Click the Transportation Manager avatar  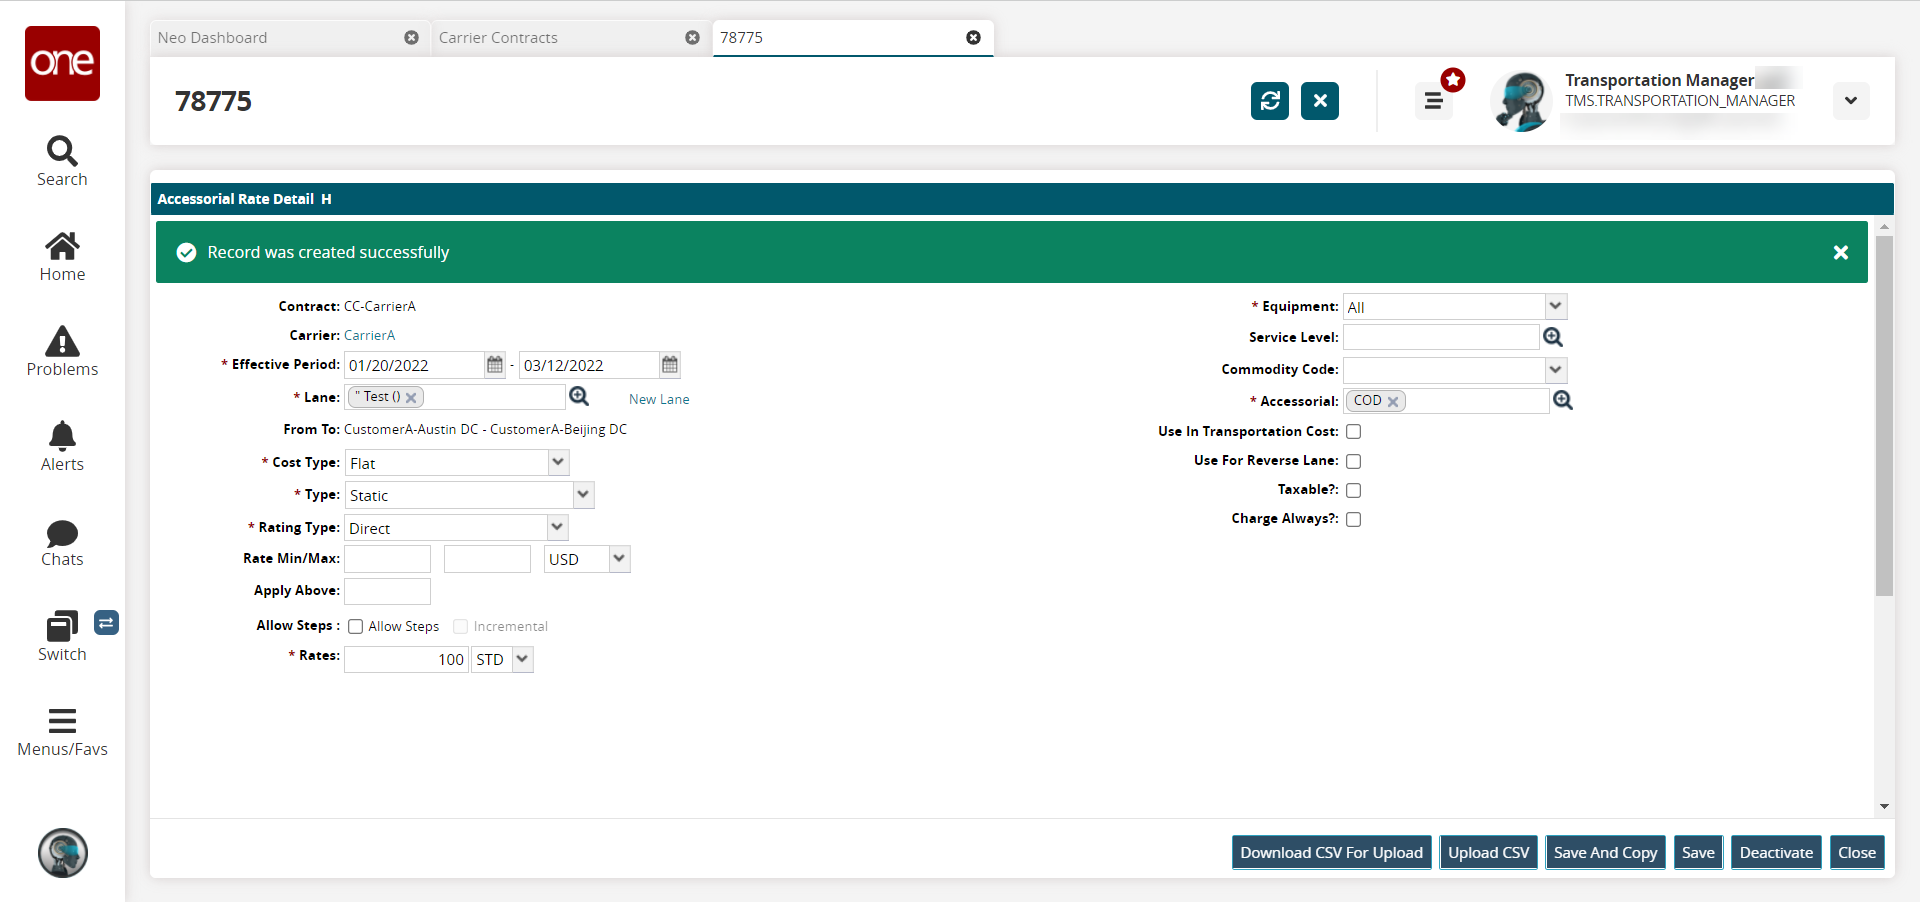pyautogui.click(x=1521, y=101)
